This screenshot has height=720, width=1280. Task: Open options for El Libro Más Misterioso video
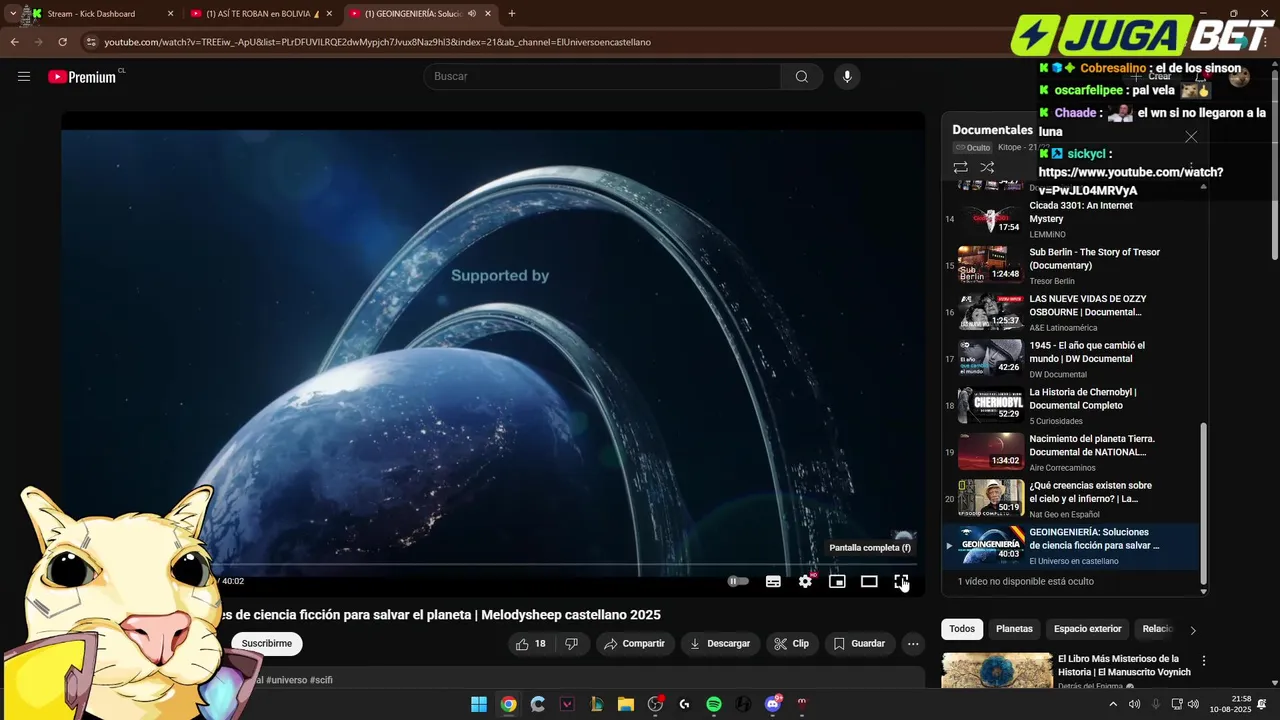[x=1204, y=661]
